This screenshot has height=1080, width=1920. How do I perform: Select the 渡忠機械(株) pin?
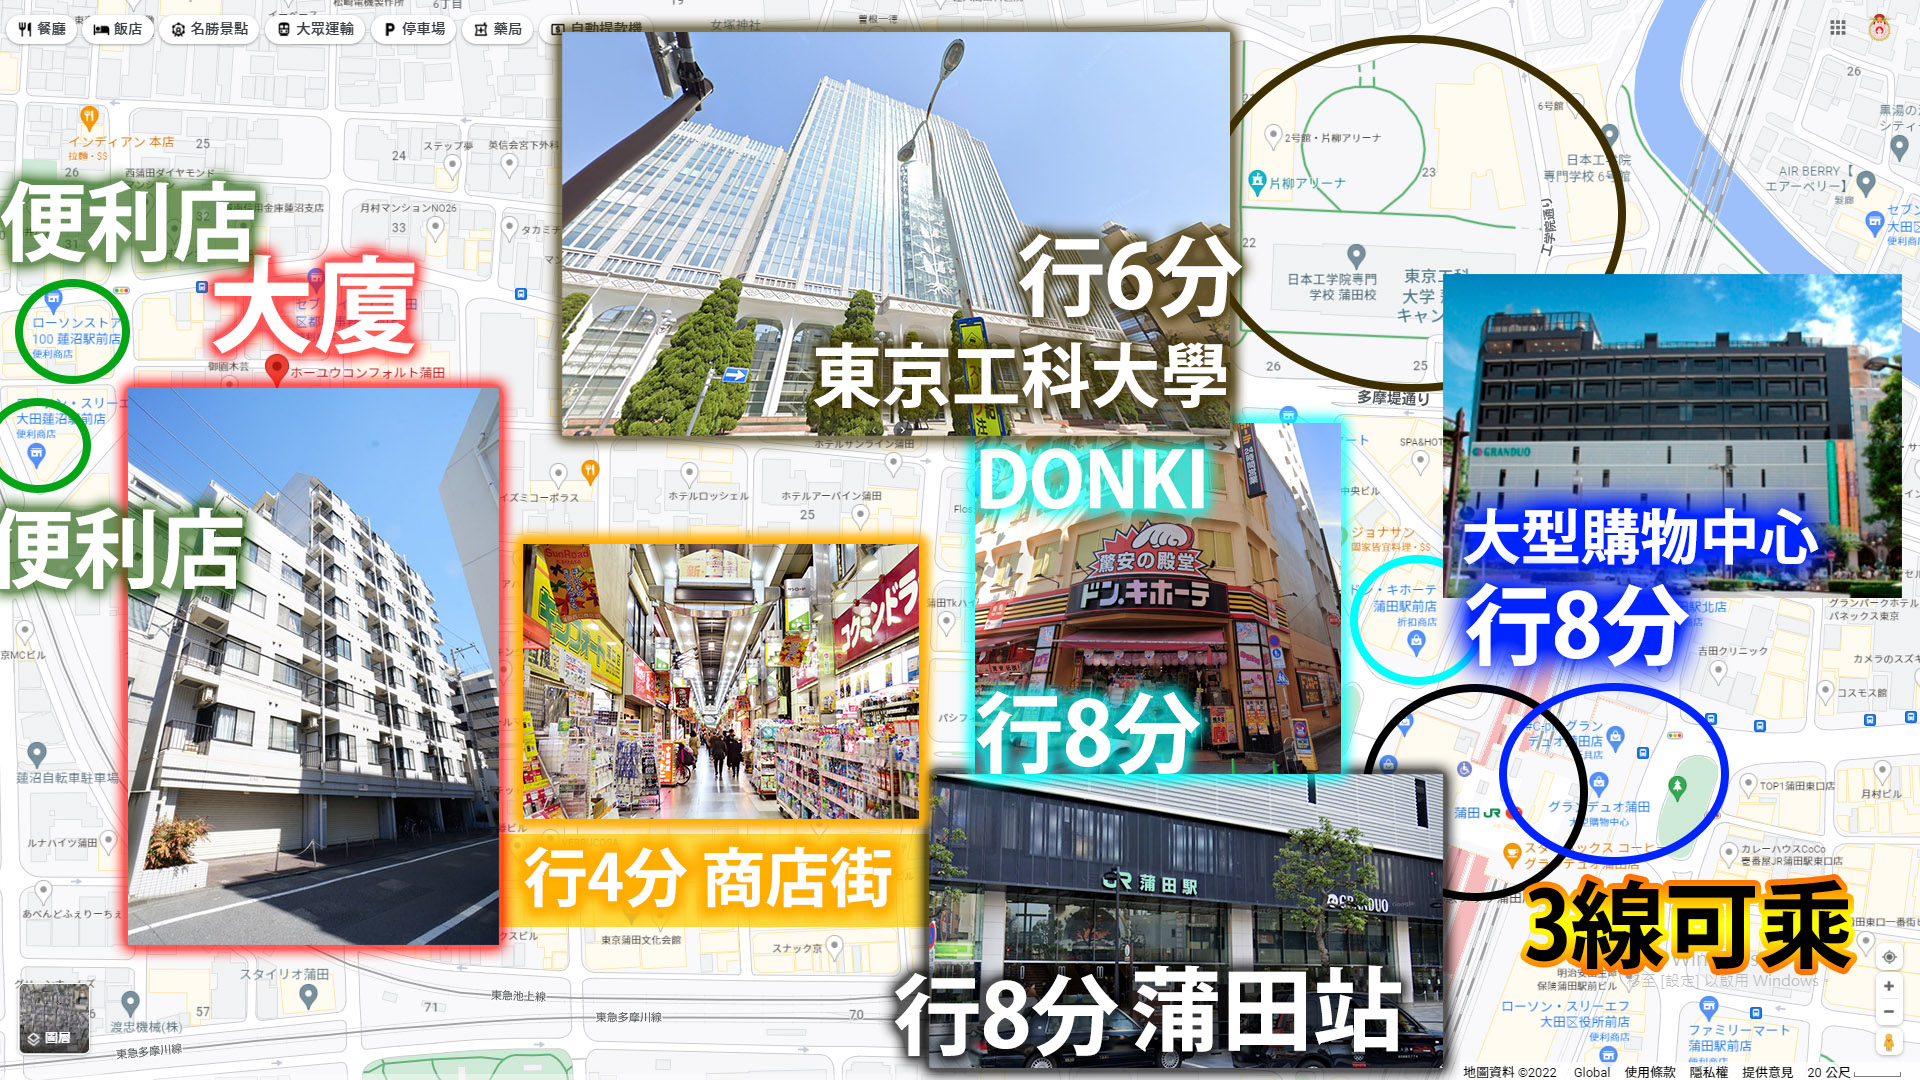point(130,1002)
